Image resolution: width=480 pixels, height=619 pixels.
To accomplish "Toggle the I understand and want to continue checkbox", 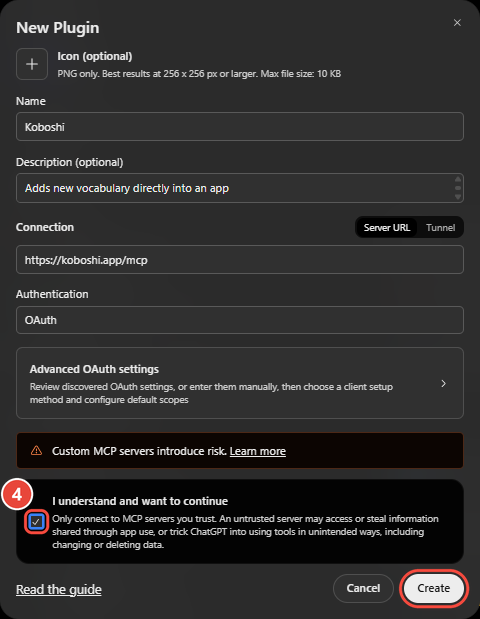I will [36, 522].
